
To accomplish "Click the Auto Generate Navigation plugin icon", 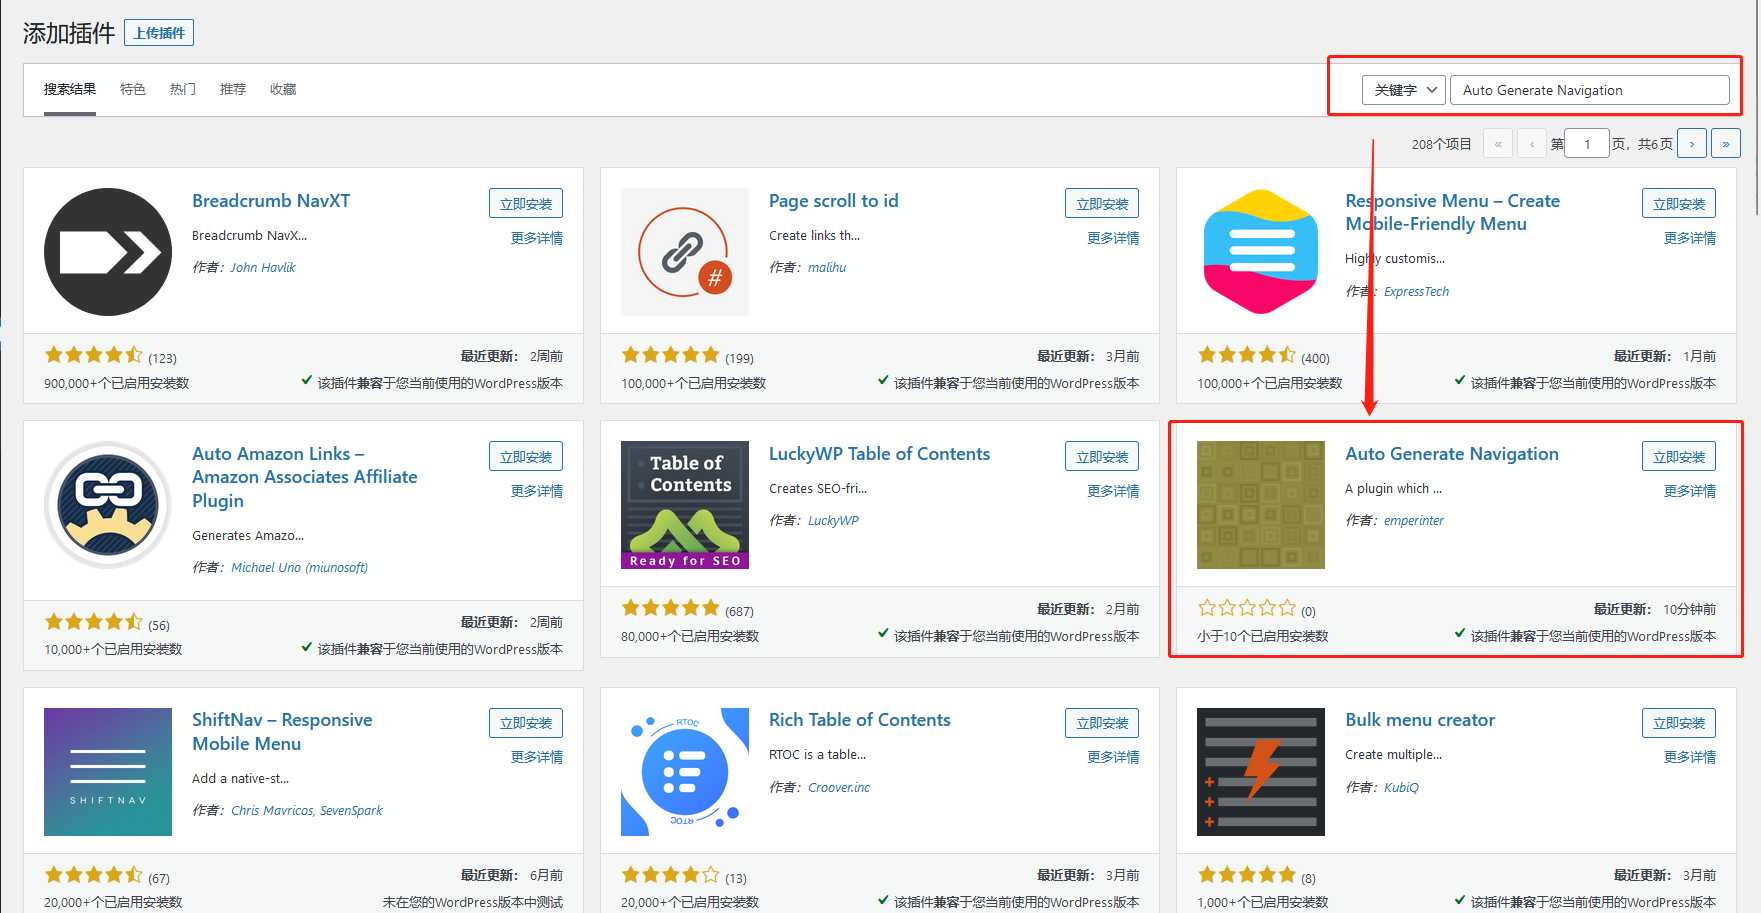I will coord(1261,505).
